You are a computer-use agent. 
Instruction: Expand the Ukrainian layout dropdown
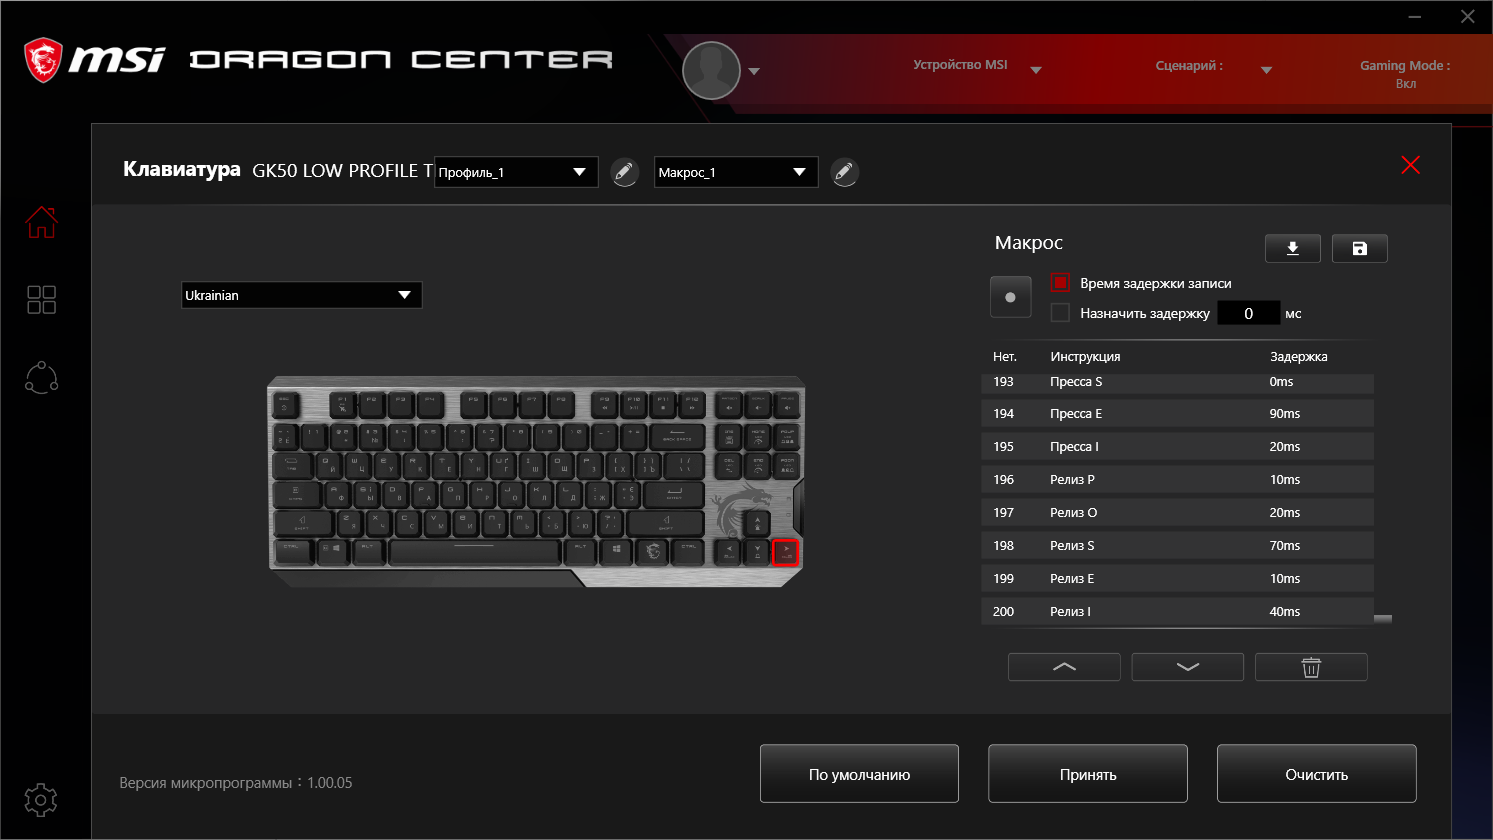tap(301, 295)
